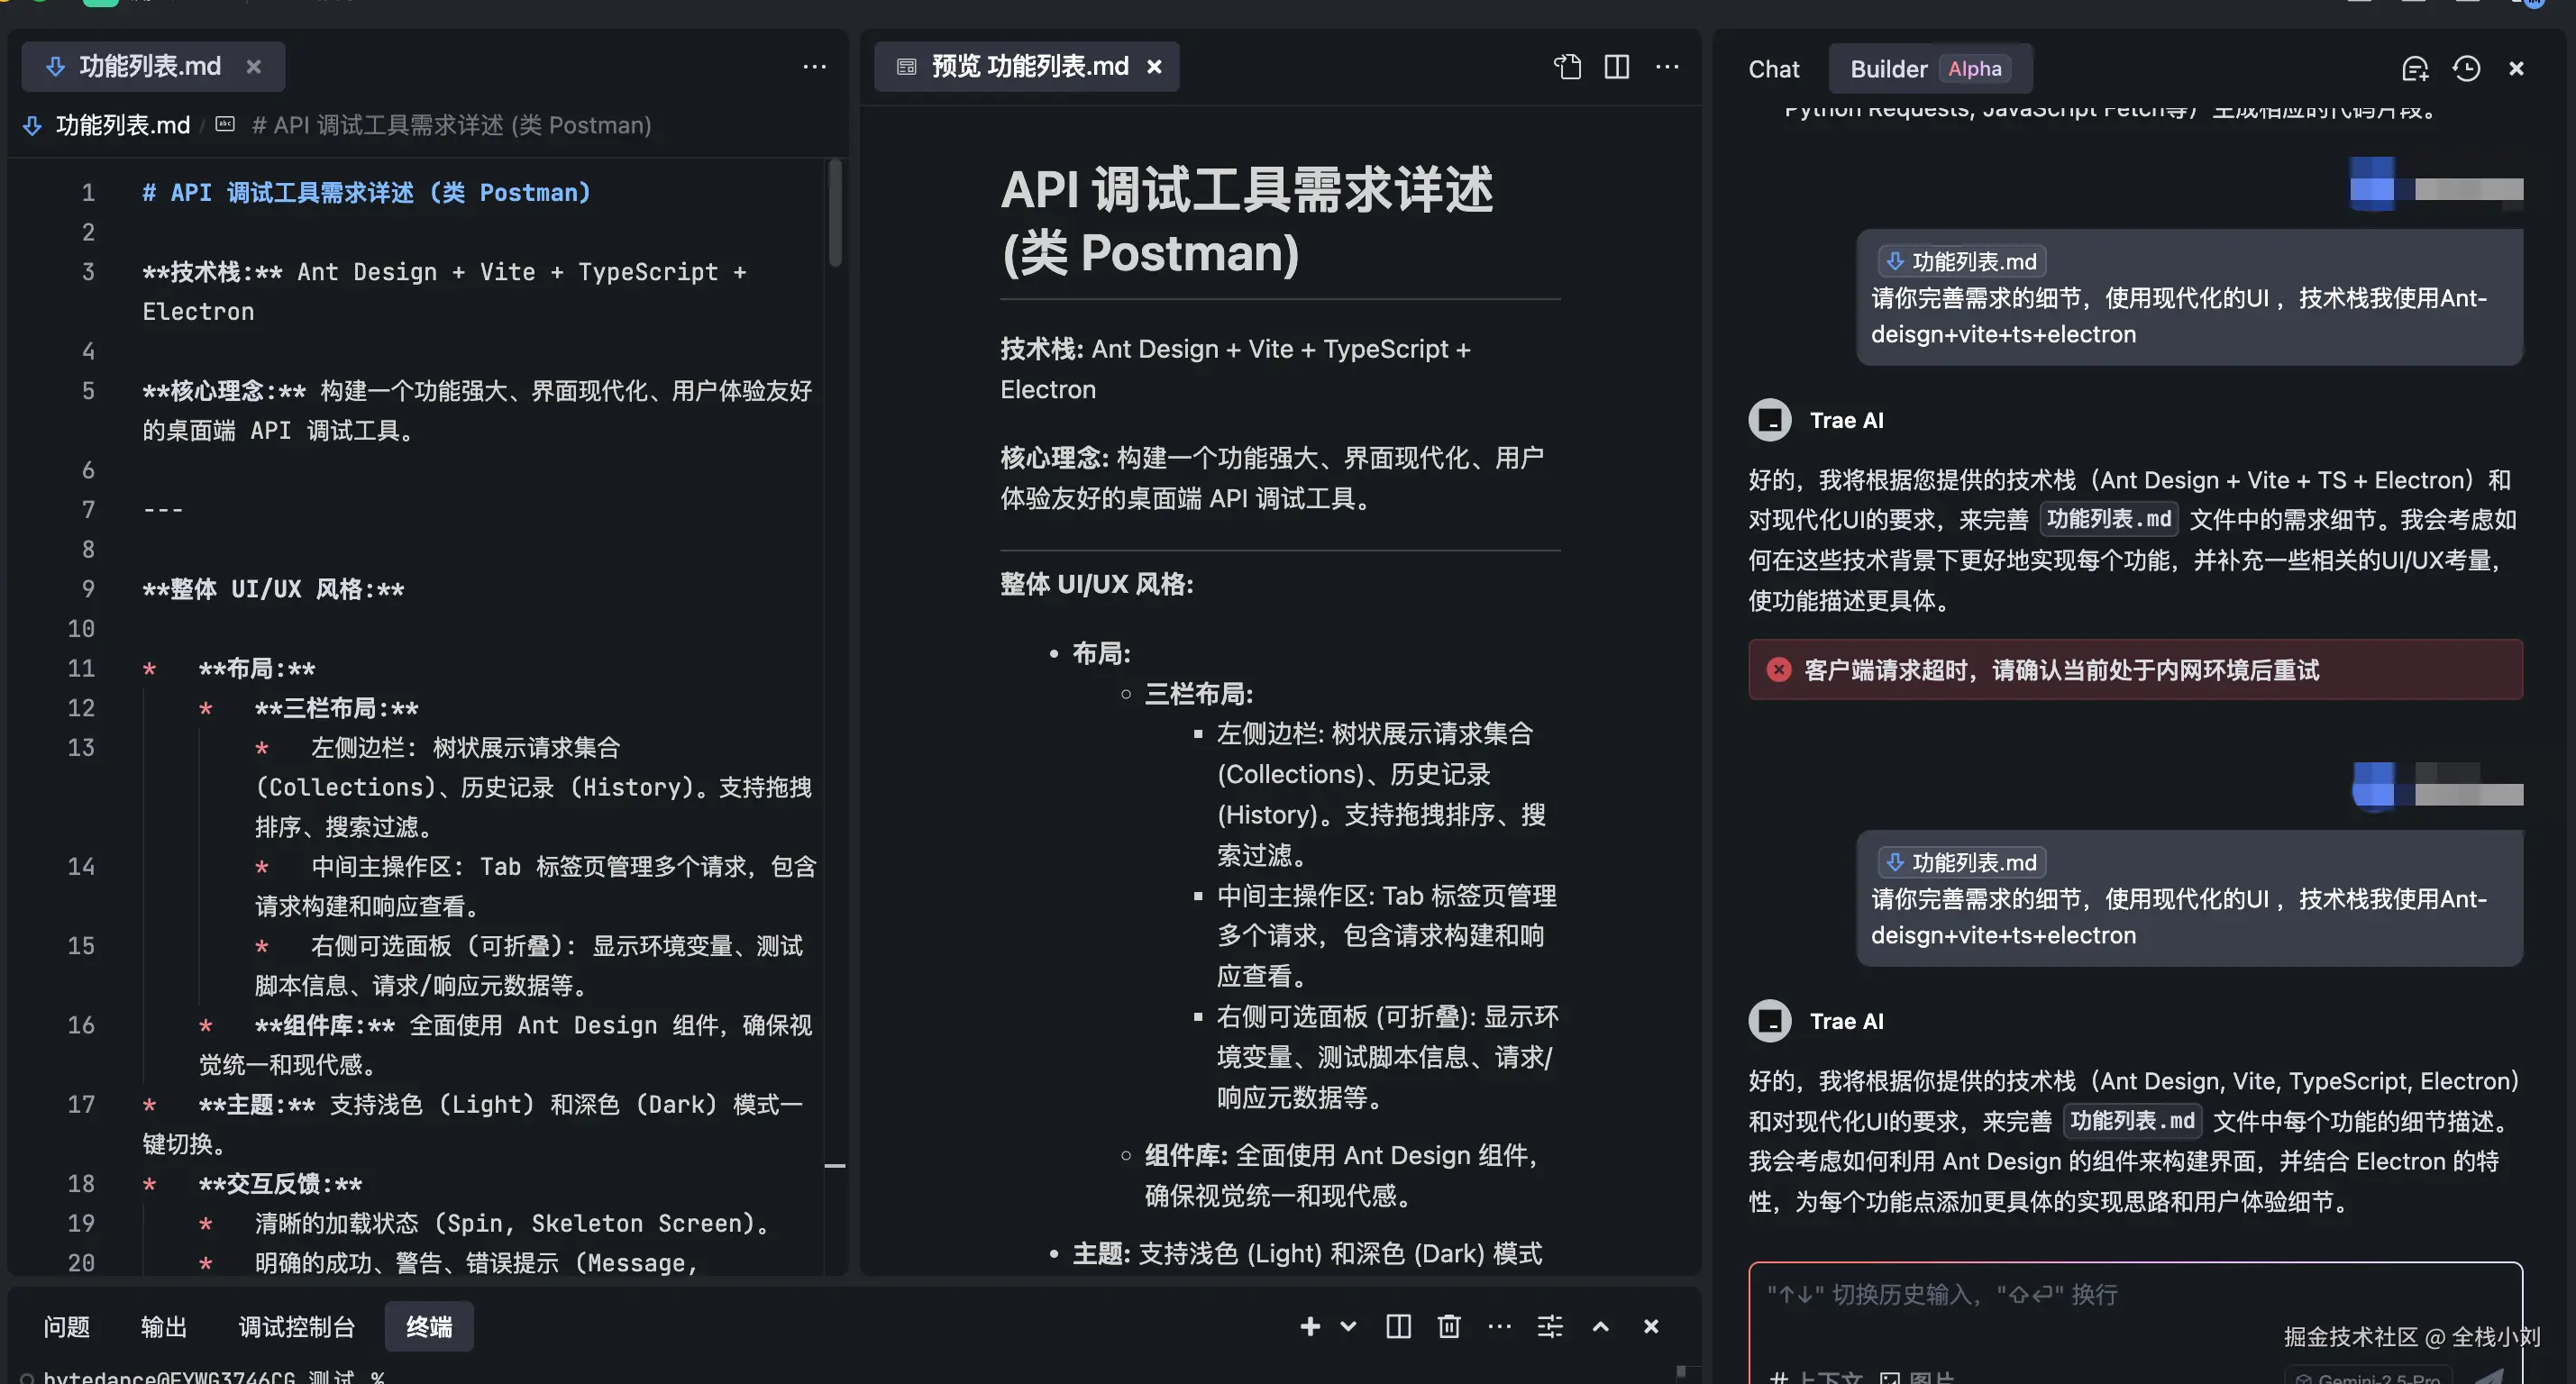
Task: Open terminal panel more actions menu
Action: pyautogui.click(x=1499, y=1326)
